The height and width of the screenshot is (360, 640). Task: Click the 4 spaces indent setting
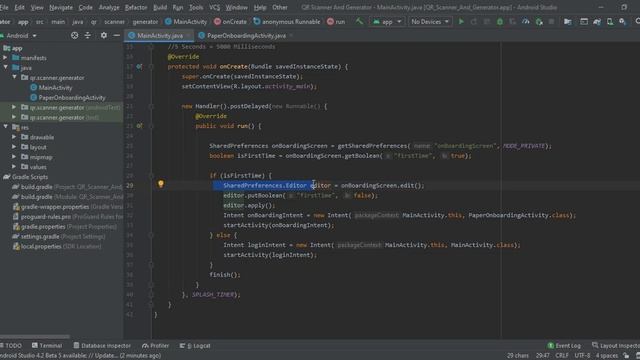tap(607, 356)
